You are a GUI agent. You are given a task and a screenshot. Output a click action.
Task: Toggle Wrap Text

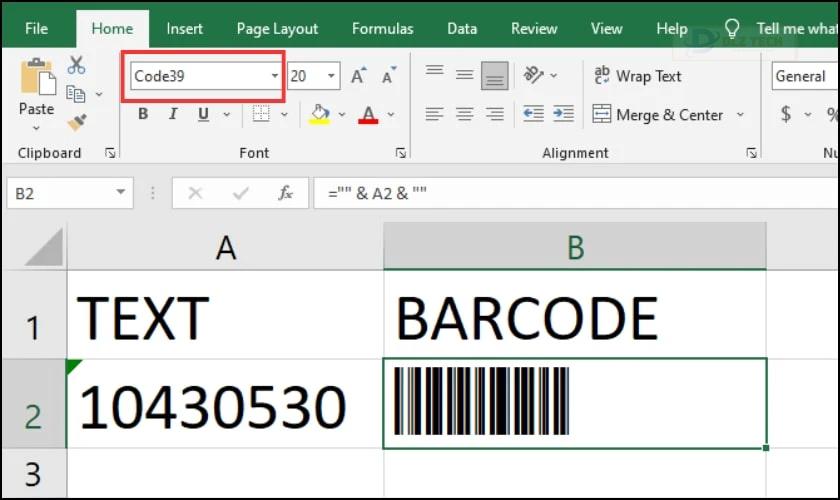coord(638,76)
